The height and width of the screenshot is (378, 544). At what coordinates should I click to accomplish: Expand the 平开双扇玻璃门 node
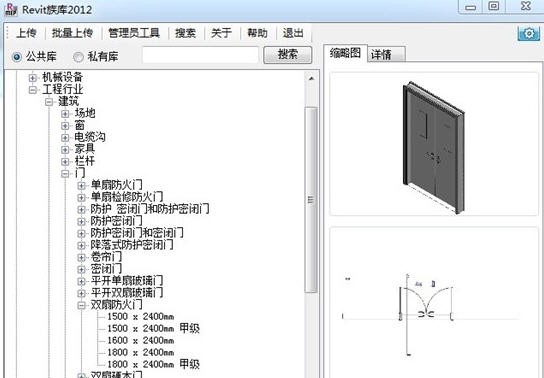coord(82,293)
